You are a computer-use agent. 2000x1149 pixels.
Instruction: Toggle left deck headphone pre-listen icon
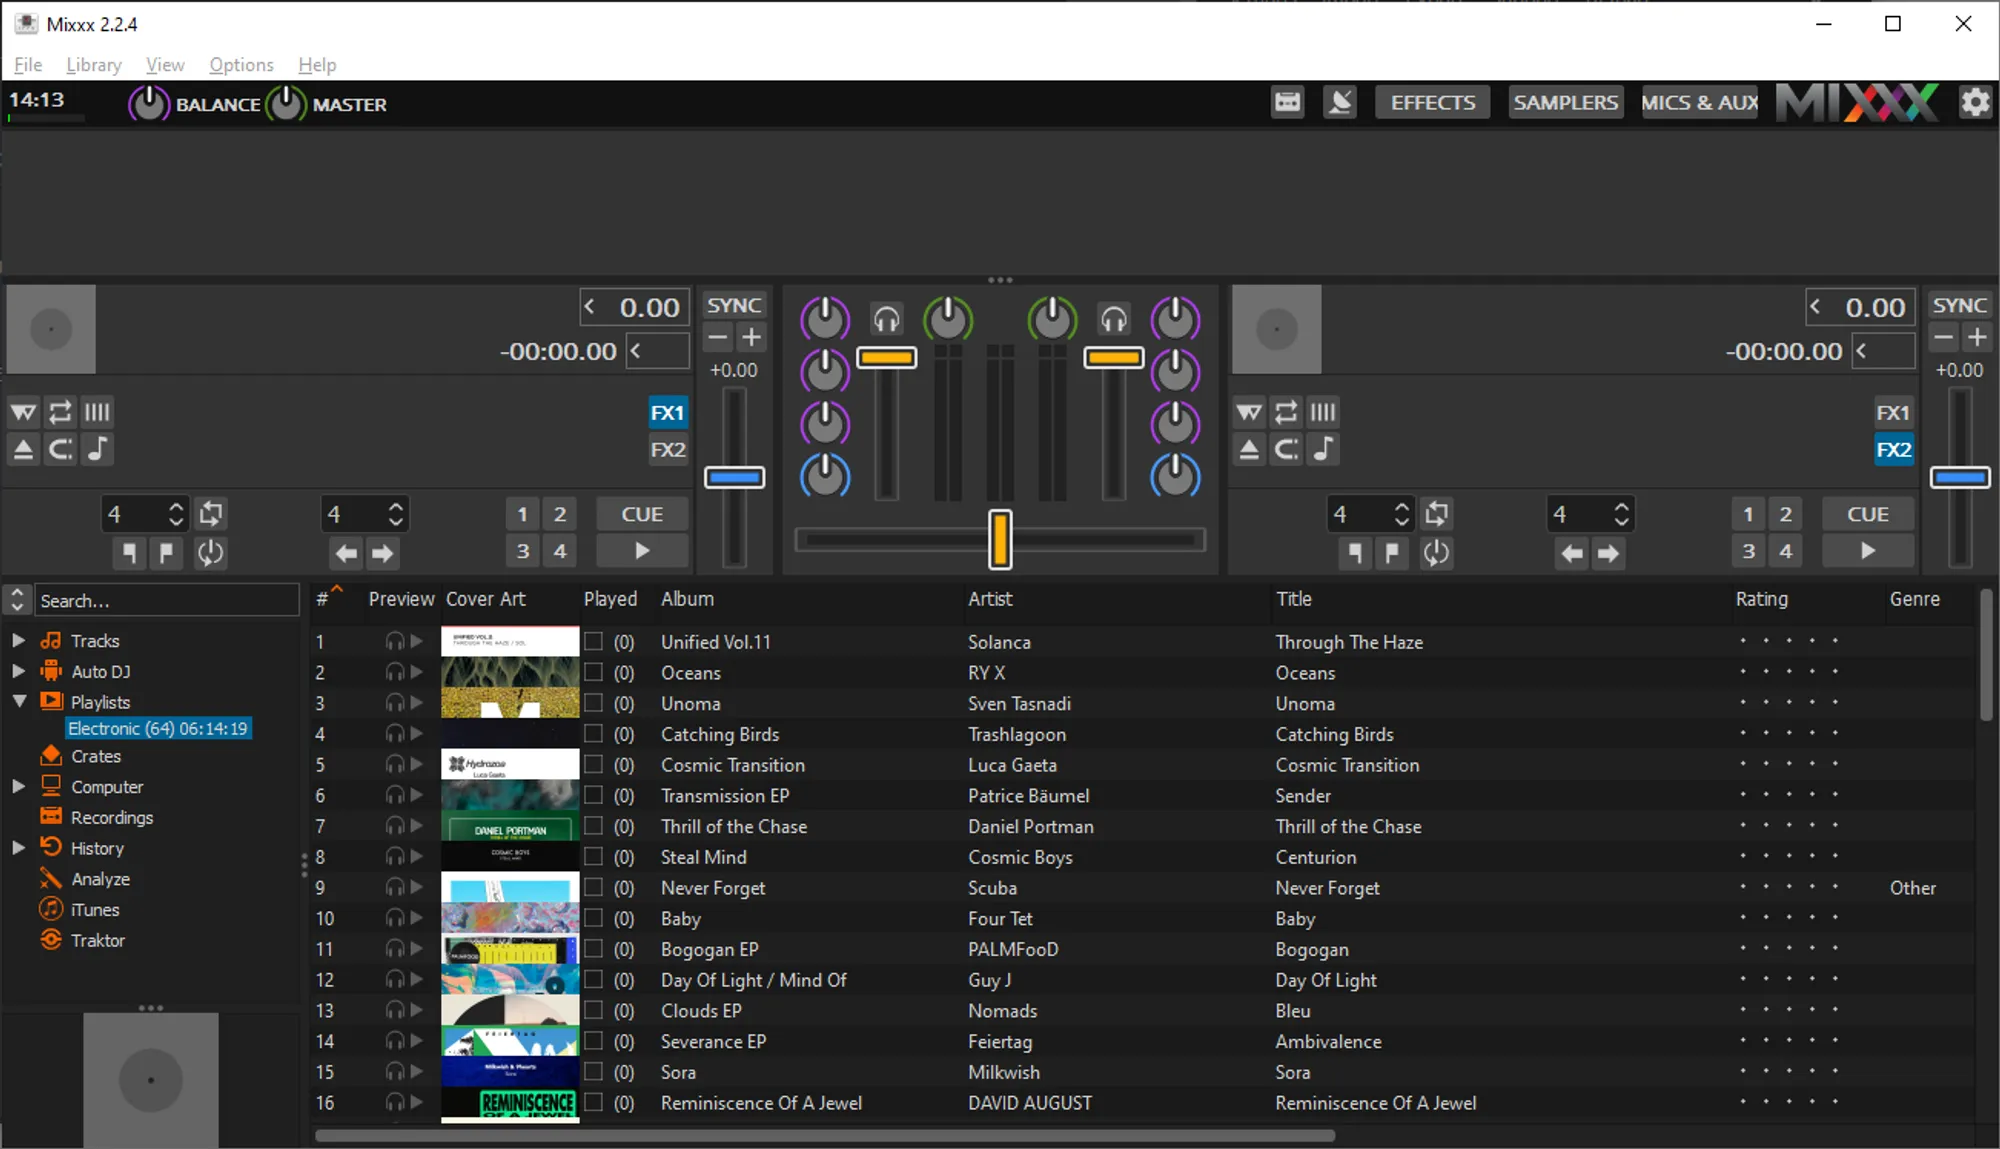(x=886, y=319)
